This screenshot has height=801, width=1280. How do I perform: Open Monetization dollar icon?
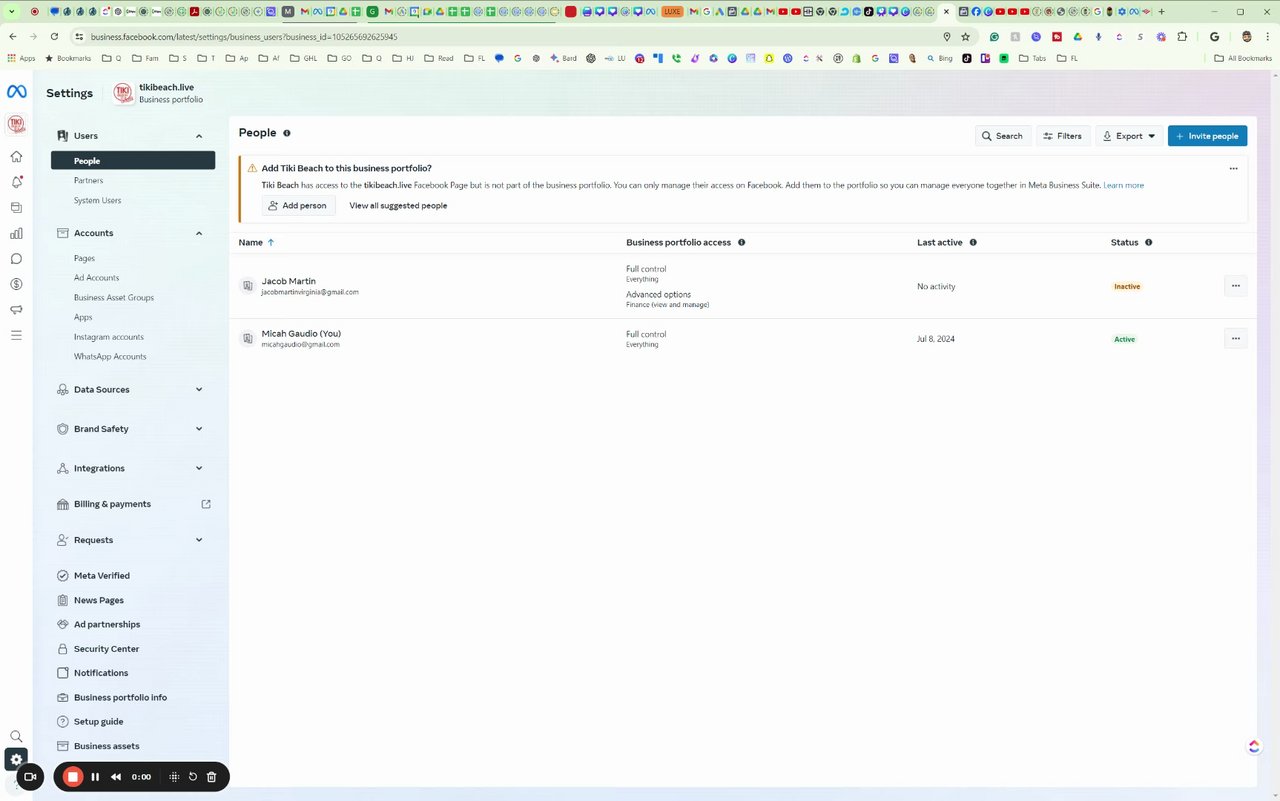(x=16, y=285)
